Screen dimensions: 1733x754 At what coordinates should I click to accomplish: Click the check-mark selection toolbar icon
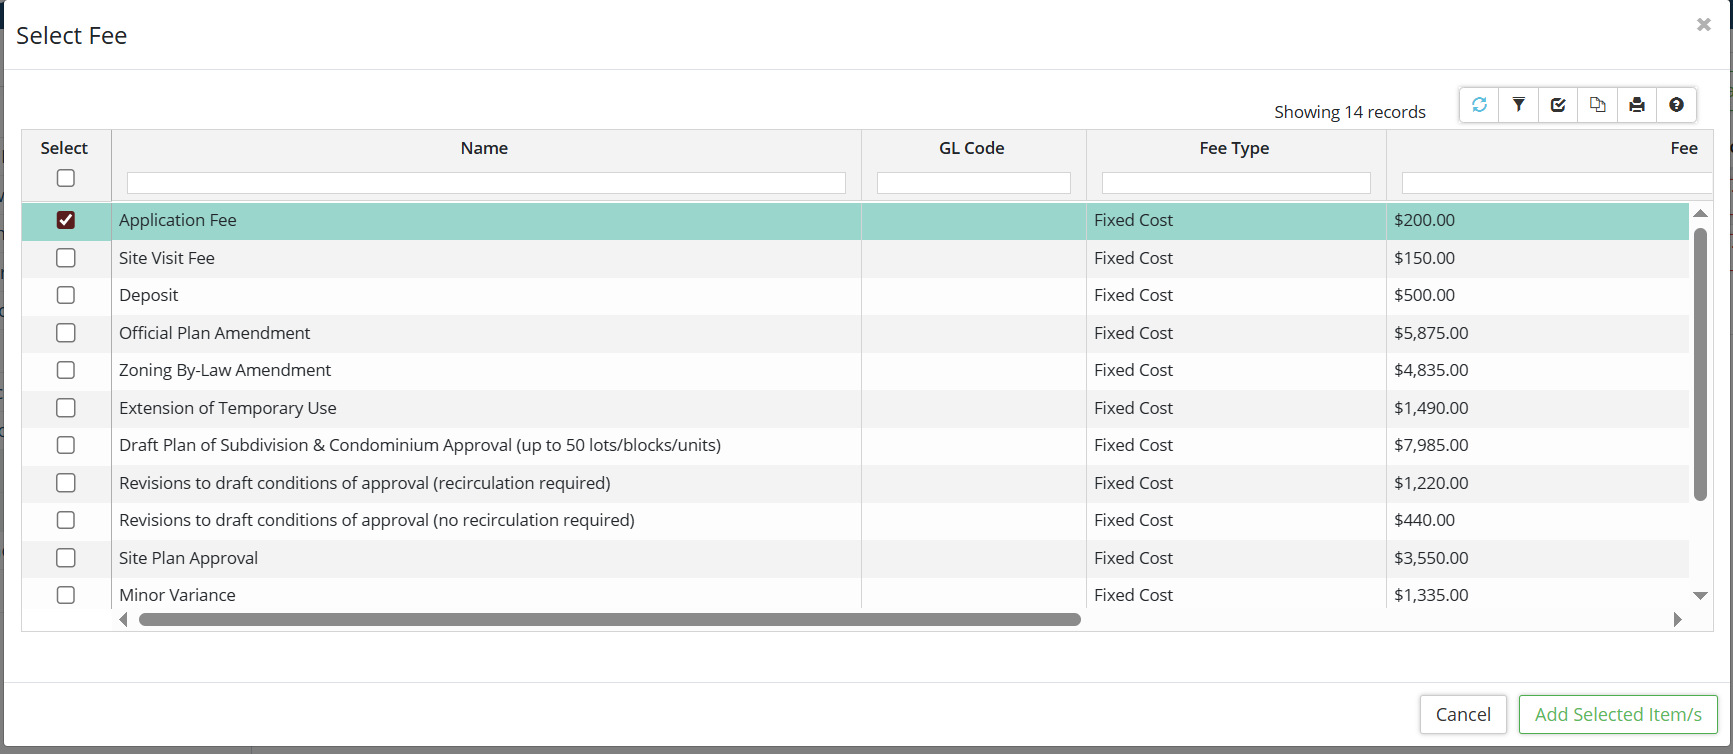pyautogui.click(x=1558, y=104)
